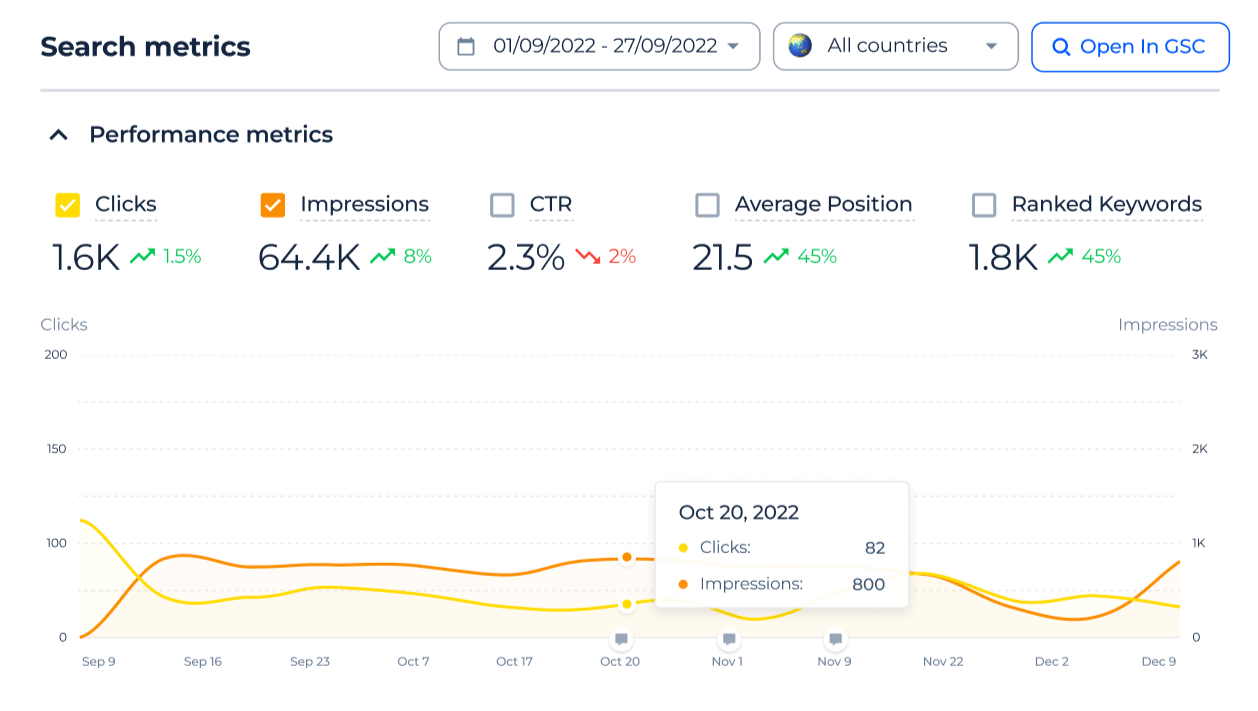Screen dimensions: 1258x711
Task: Enable the Ranked Keywords checkbox
Action: pos(984,205)
